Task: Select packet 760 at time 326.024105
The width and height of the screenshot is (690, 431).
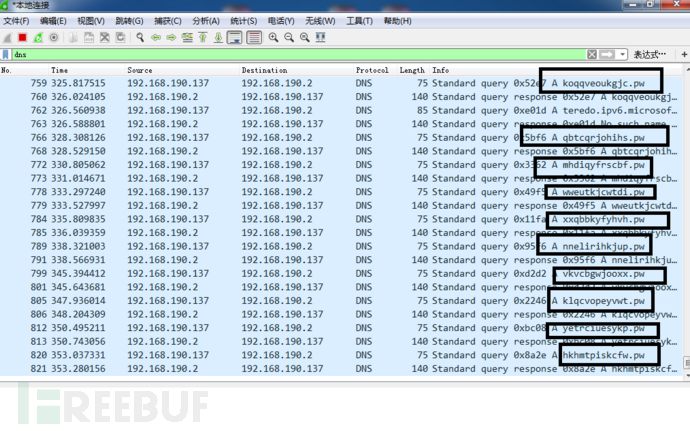Action: click(341, 97)
